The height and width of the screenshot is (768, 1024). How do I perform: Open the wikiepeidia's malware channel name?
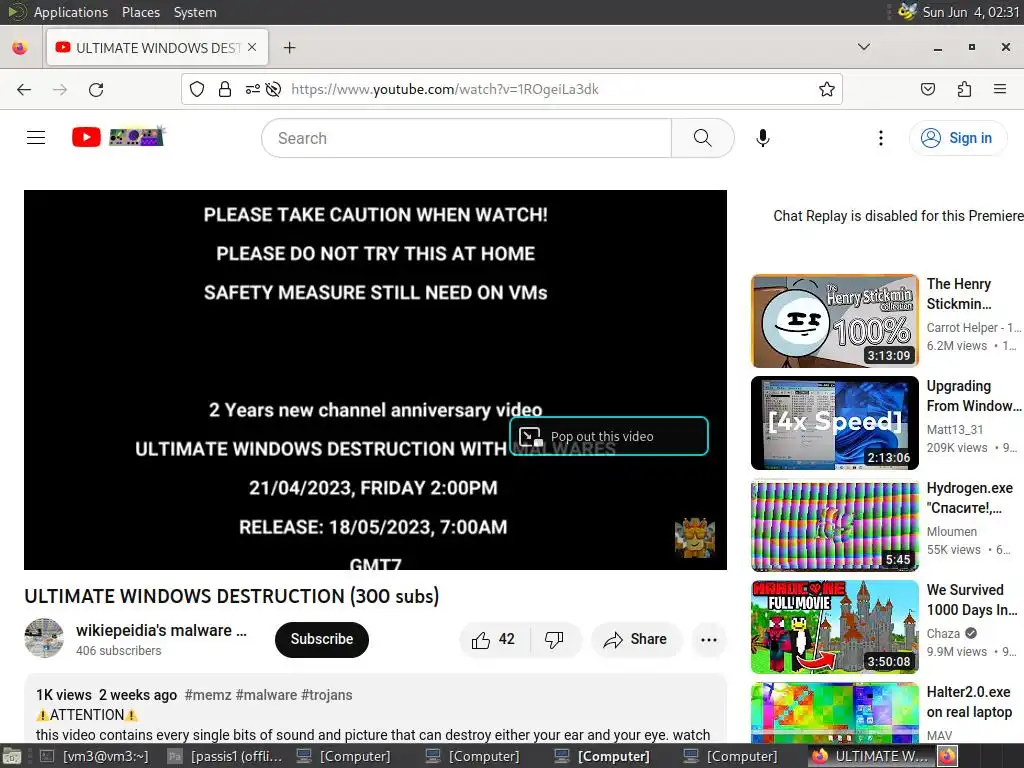(x=161, y=630)
